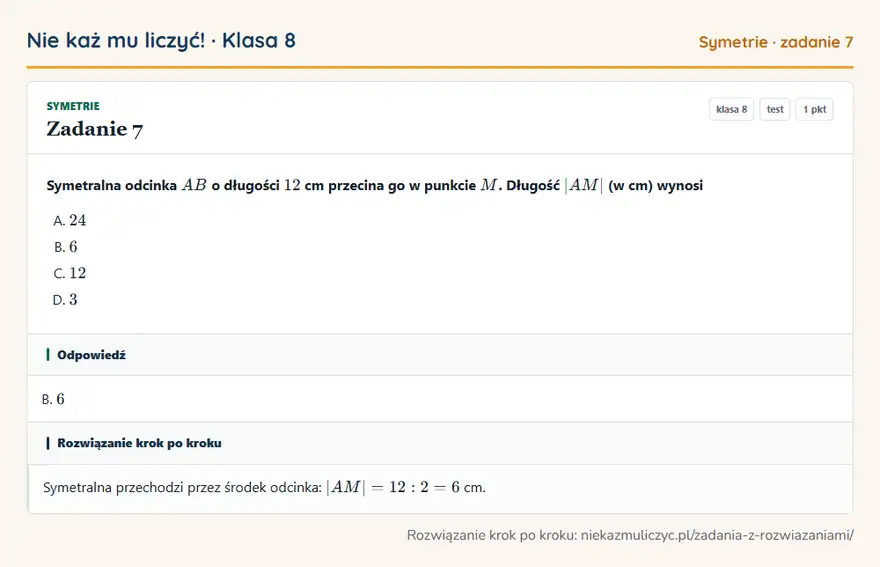
Task: Select answer option D. 3
Action: pos(65,299)
